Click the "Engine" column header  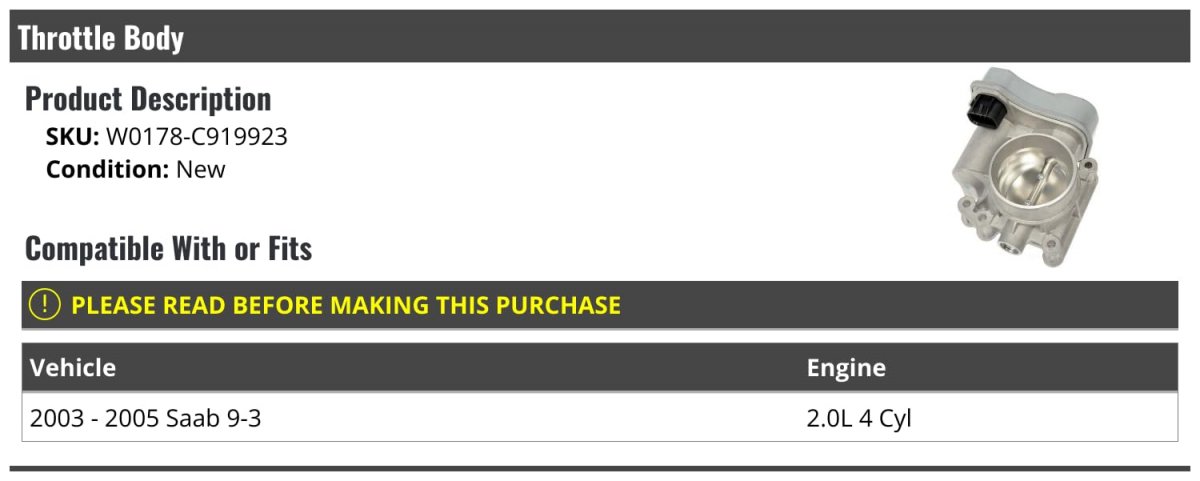(846, 367)
